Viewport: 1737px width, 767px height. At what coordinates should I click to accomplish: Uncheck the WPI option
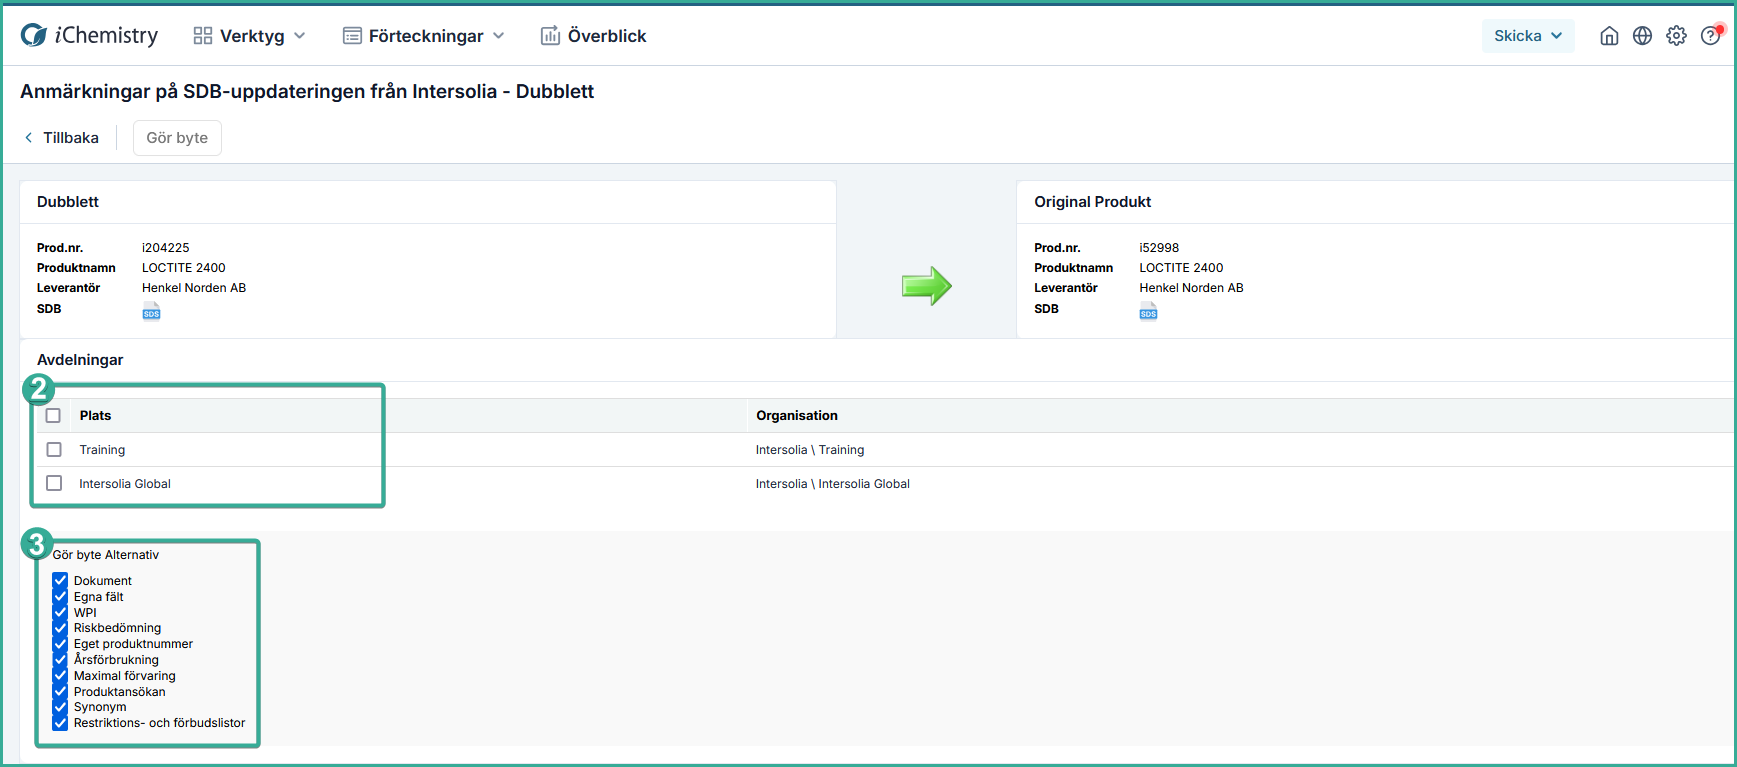[60, 613]
